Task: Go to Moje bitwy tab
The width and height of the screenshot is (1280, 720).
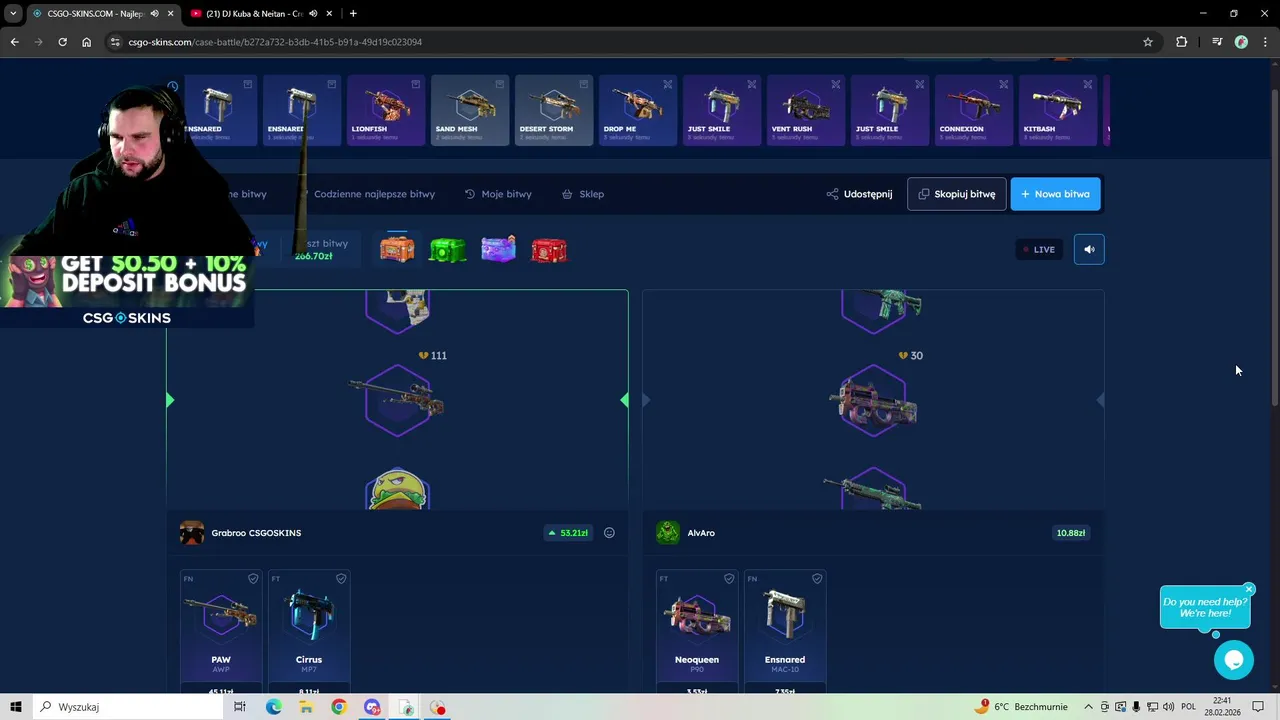Action: [x=498, y=194]
